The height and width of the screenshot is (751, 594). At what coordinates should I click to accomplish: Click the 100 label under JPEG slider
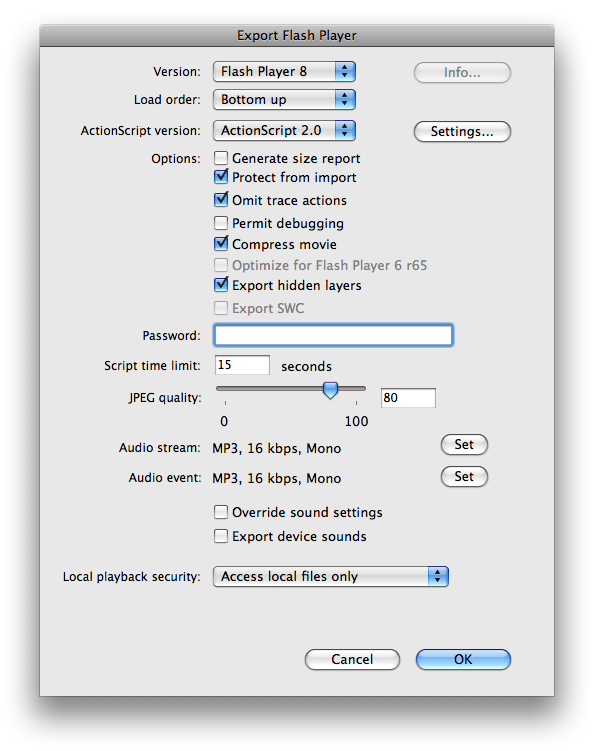[356, 421]
